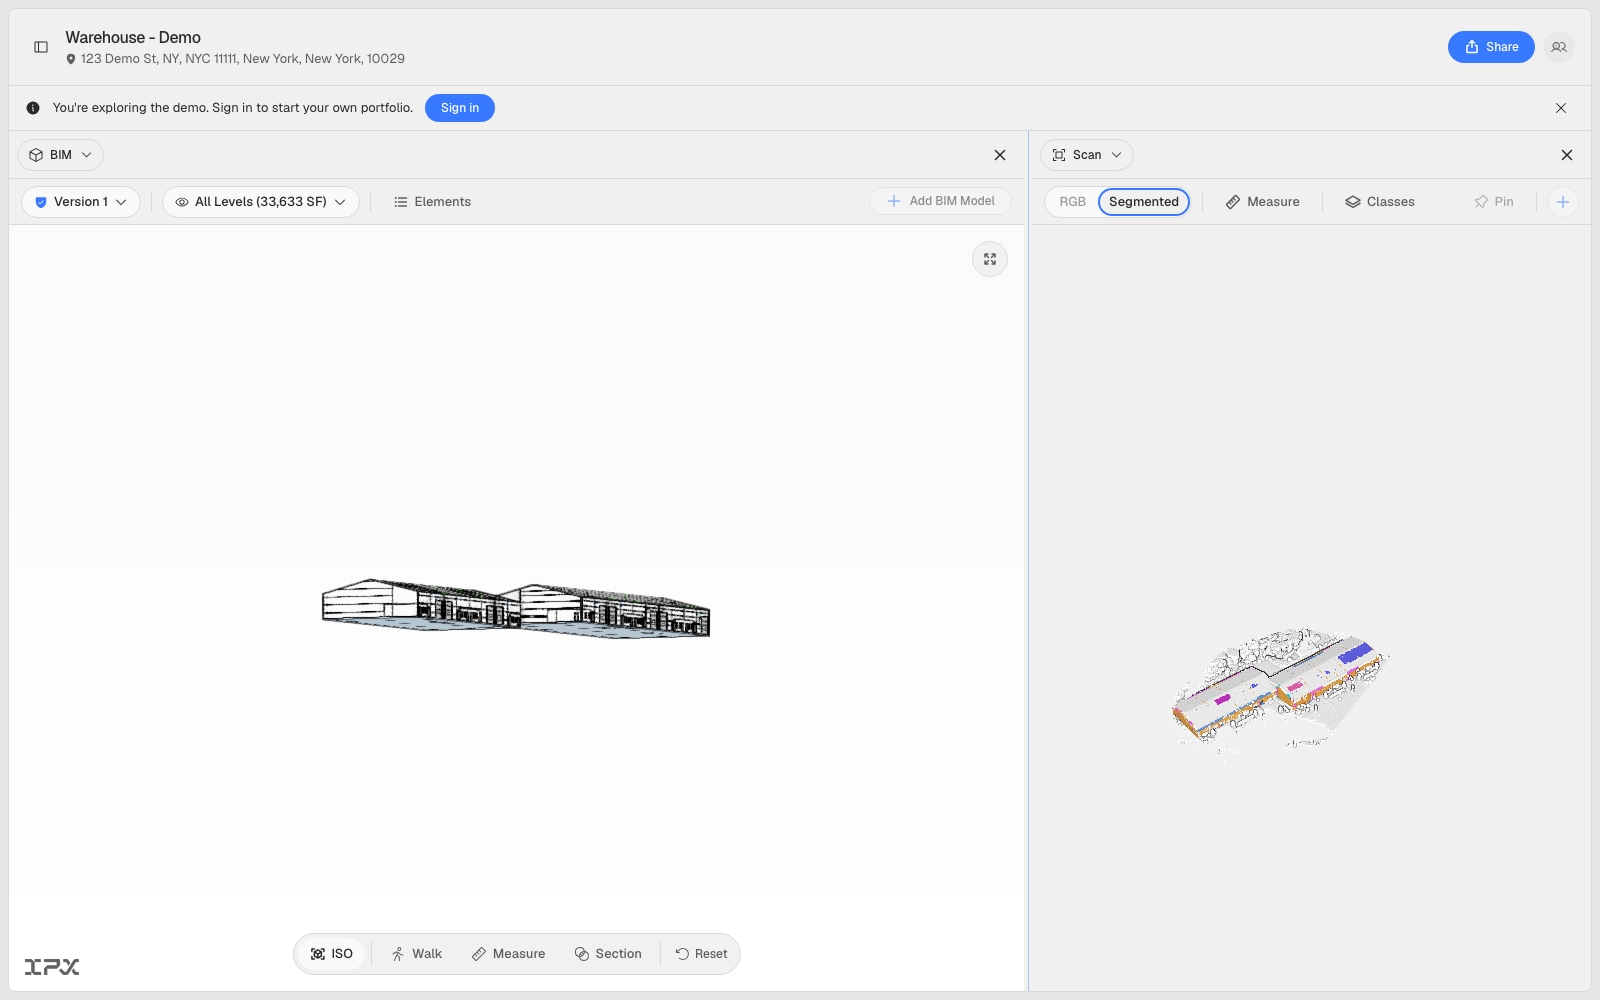Image resolution: width=1600 pixels, height=1000 pixels.
Task: Select the Walk navigation mode
Action: point(417,954)
